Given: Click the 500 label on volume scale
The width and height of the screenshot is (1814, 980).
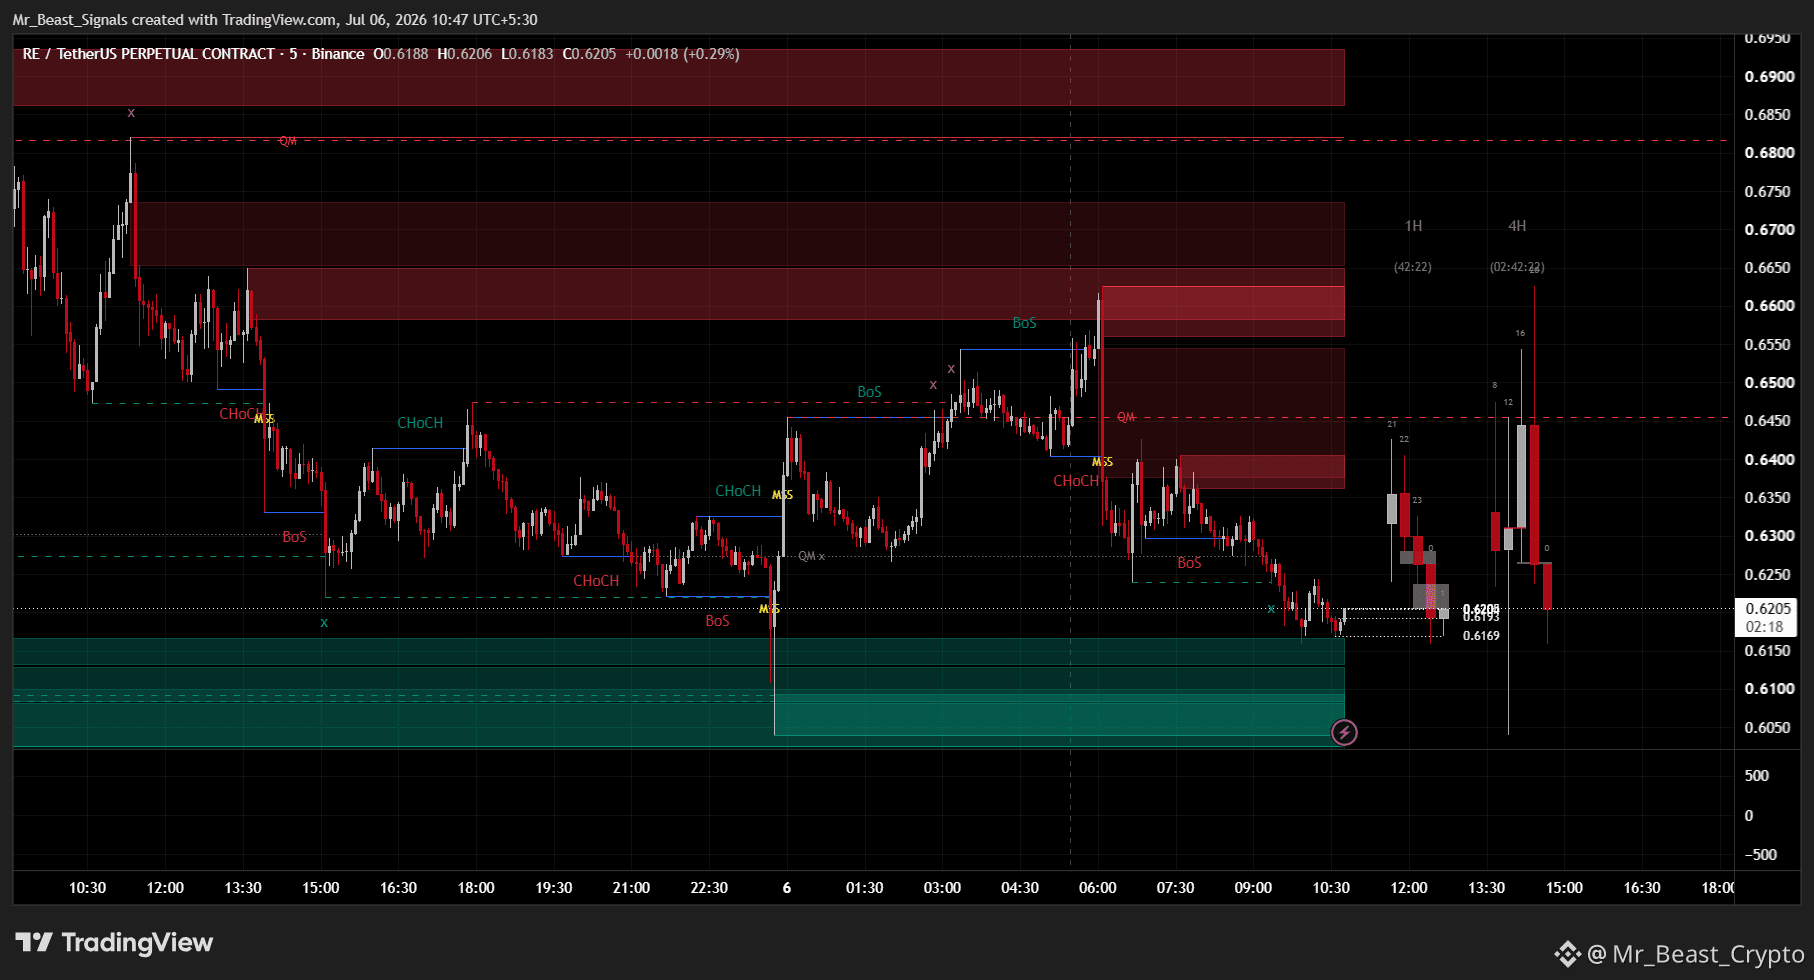Looking at the screenshot, I should point(1756,776).
